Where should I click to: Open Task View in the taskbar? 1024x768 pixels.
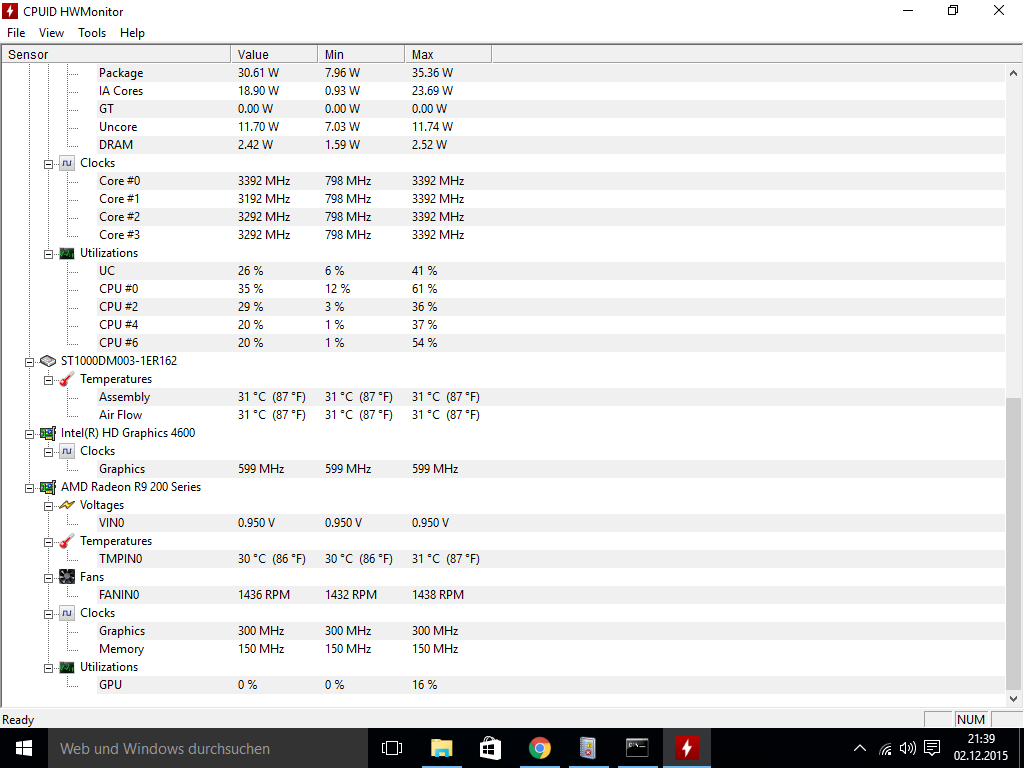[392, 748]
